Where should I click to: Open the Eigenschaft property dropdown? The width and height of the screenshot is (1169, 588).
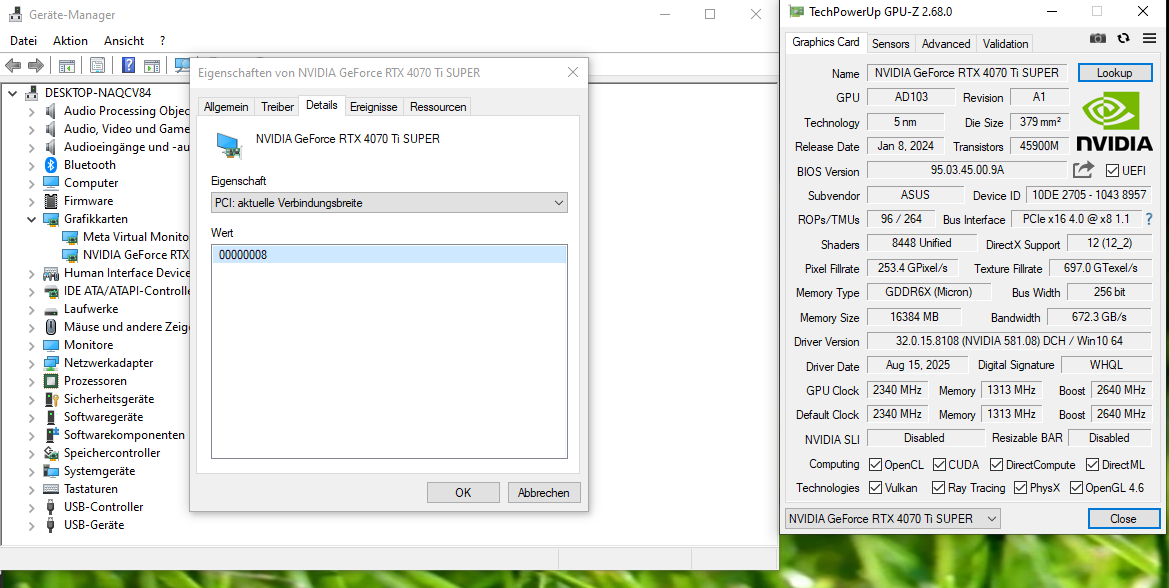click(389, 203)
